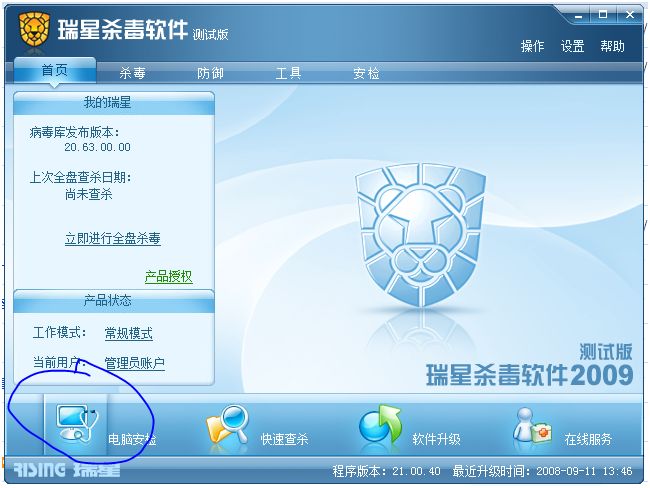Open the 电脑安检 computer checkup icon
Image resolution: width=650 pixels, height=488 pixels.
77,424
